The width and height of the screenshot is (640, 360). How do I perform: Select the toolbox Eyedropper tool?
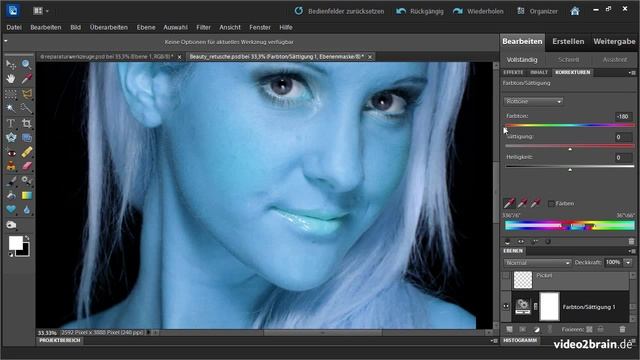coord(27,78)
